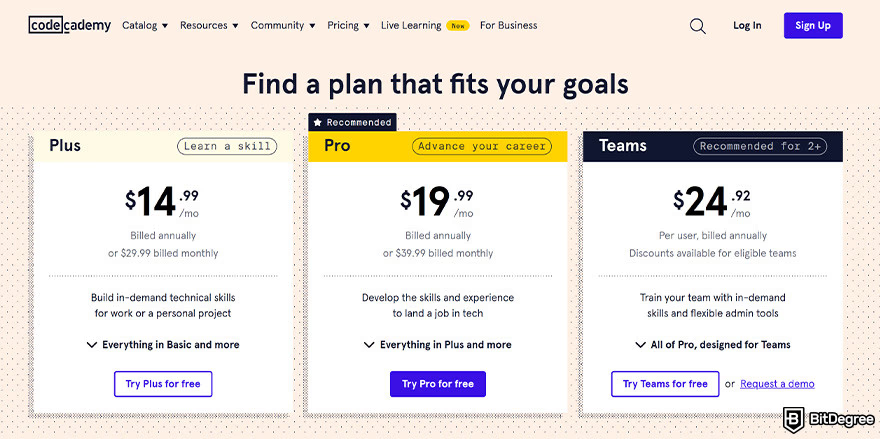Expand the Pricing menu
Image resolution: width=880 pixels, height=439 pixels.
point(348,26)
